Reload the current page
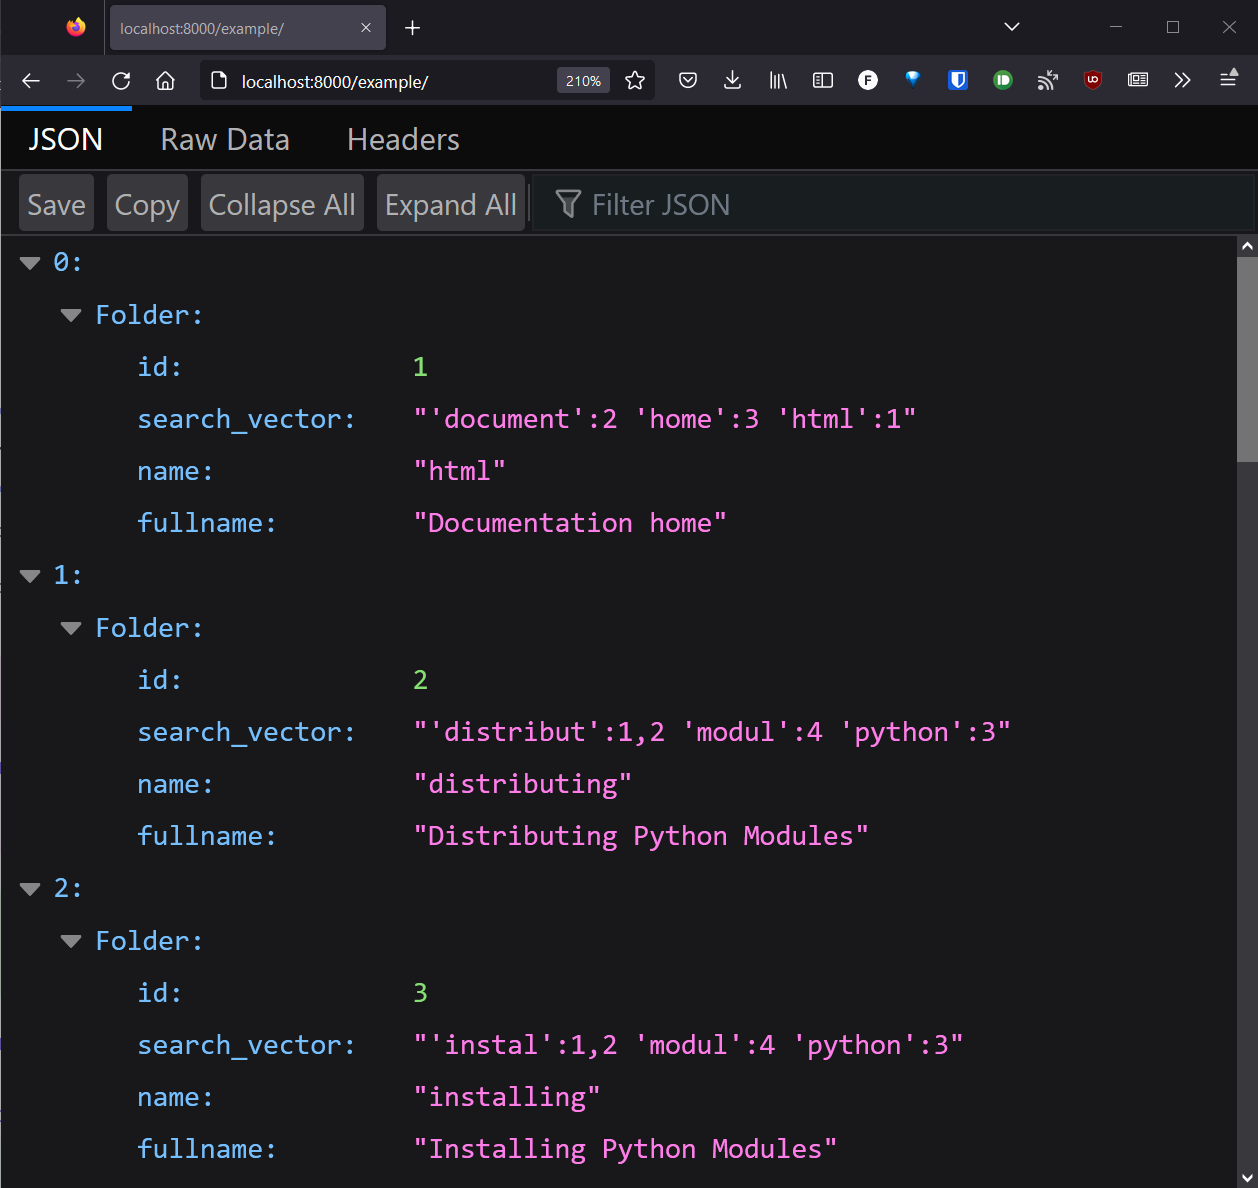The height and width of the screenshot is (1188, 1258). click(x=121, y=80)
